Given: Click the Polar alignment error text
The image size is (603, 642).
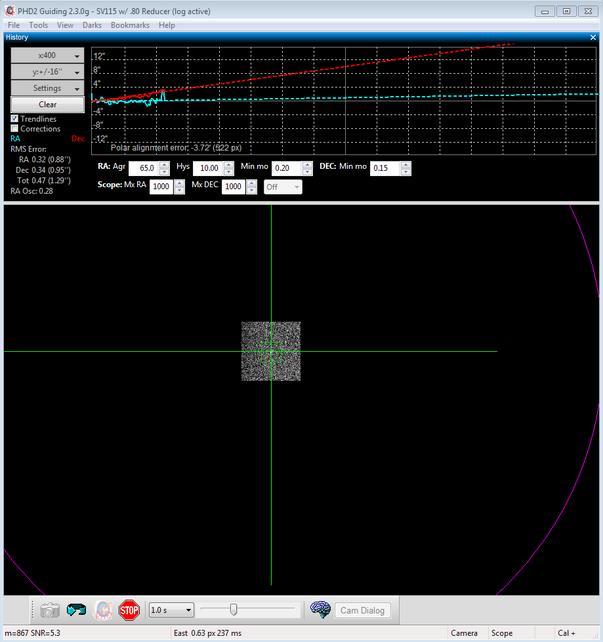Looking at the screenshot, I should pos(176,148).
